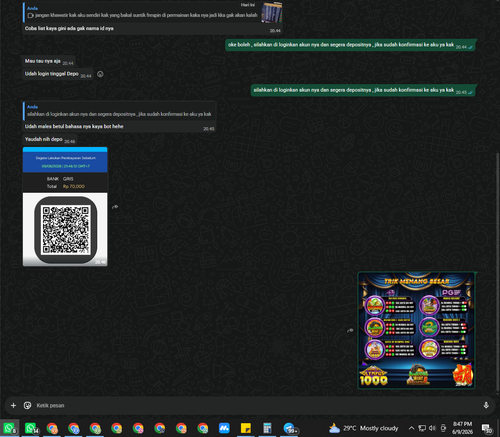Viewport: 500px width, 437px height.
Task: Open the 'Trik Menang Besar' promo image
Action: point(416,330)
